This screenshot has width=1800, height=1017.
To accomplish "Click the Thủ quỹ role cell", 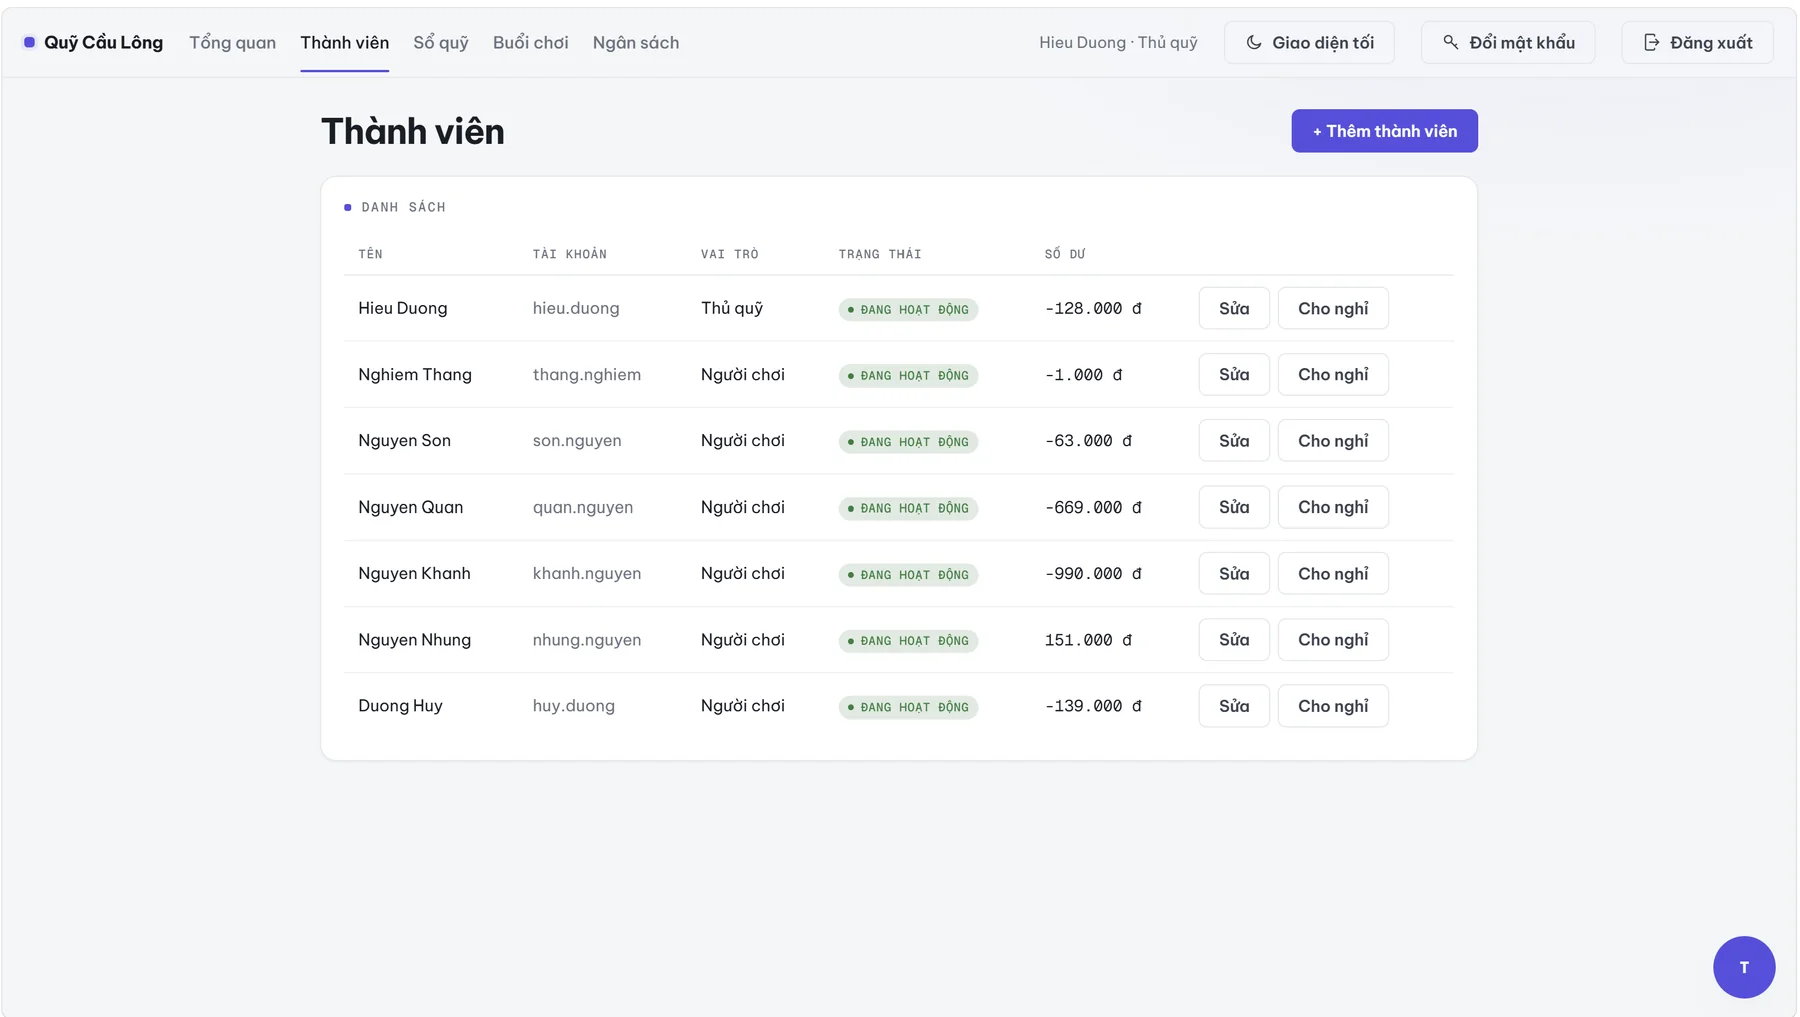I will point(732,308).
